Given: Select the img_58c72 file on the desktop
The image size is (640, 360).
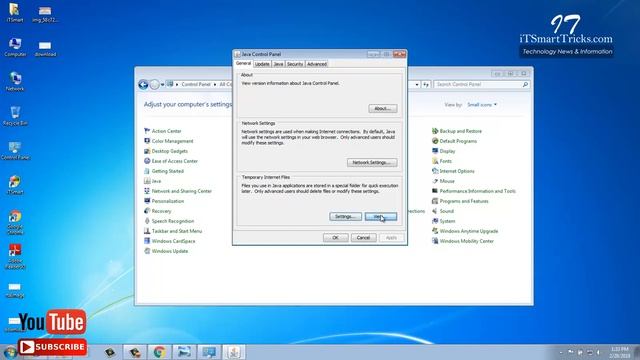Looking at the screenshot, I should (x=45, y=14).
